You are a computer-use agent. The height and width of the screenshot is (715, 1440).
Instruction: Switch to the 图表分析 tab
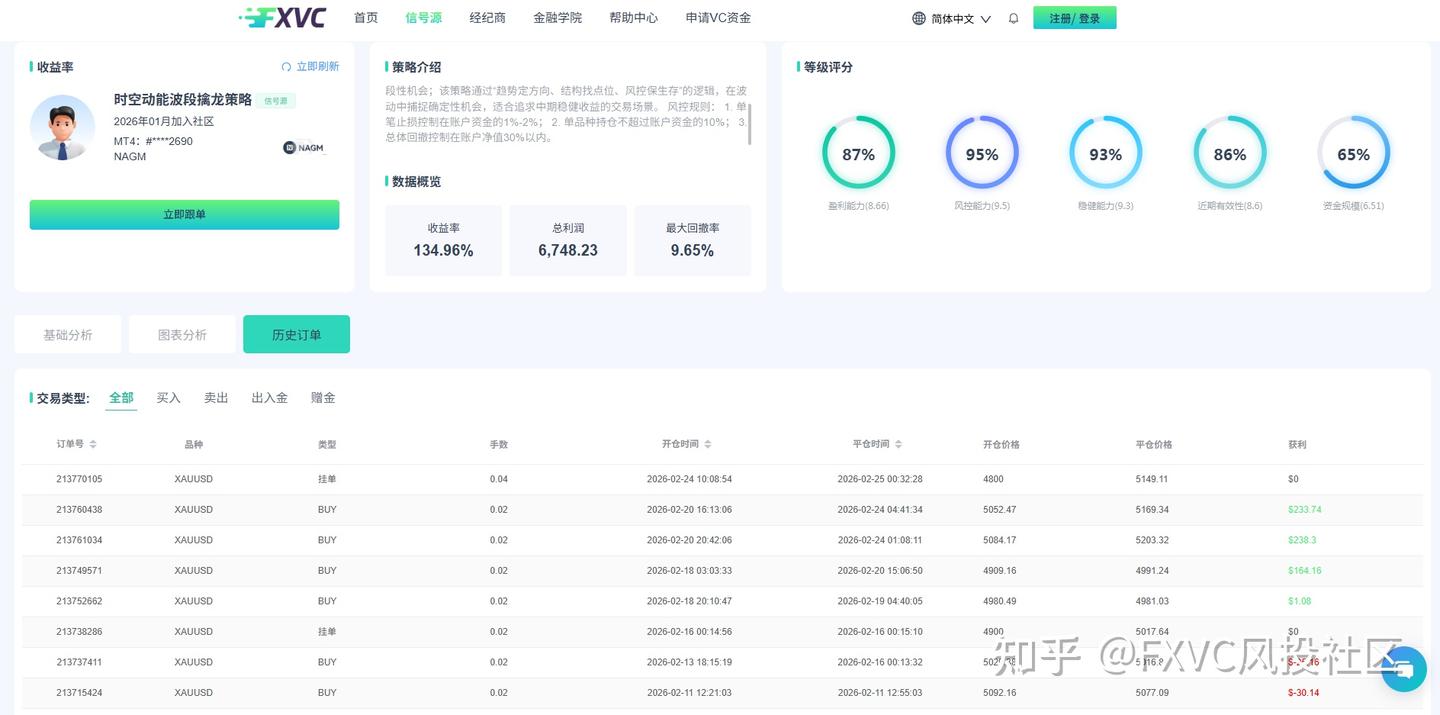click(x=182, y=334)
